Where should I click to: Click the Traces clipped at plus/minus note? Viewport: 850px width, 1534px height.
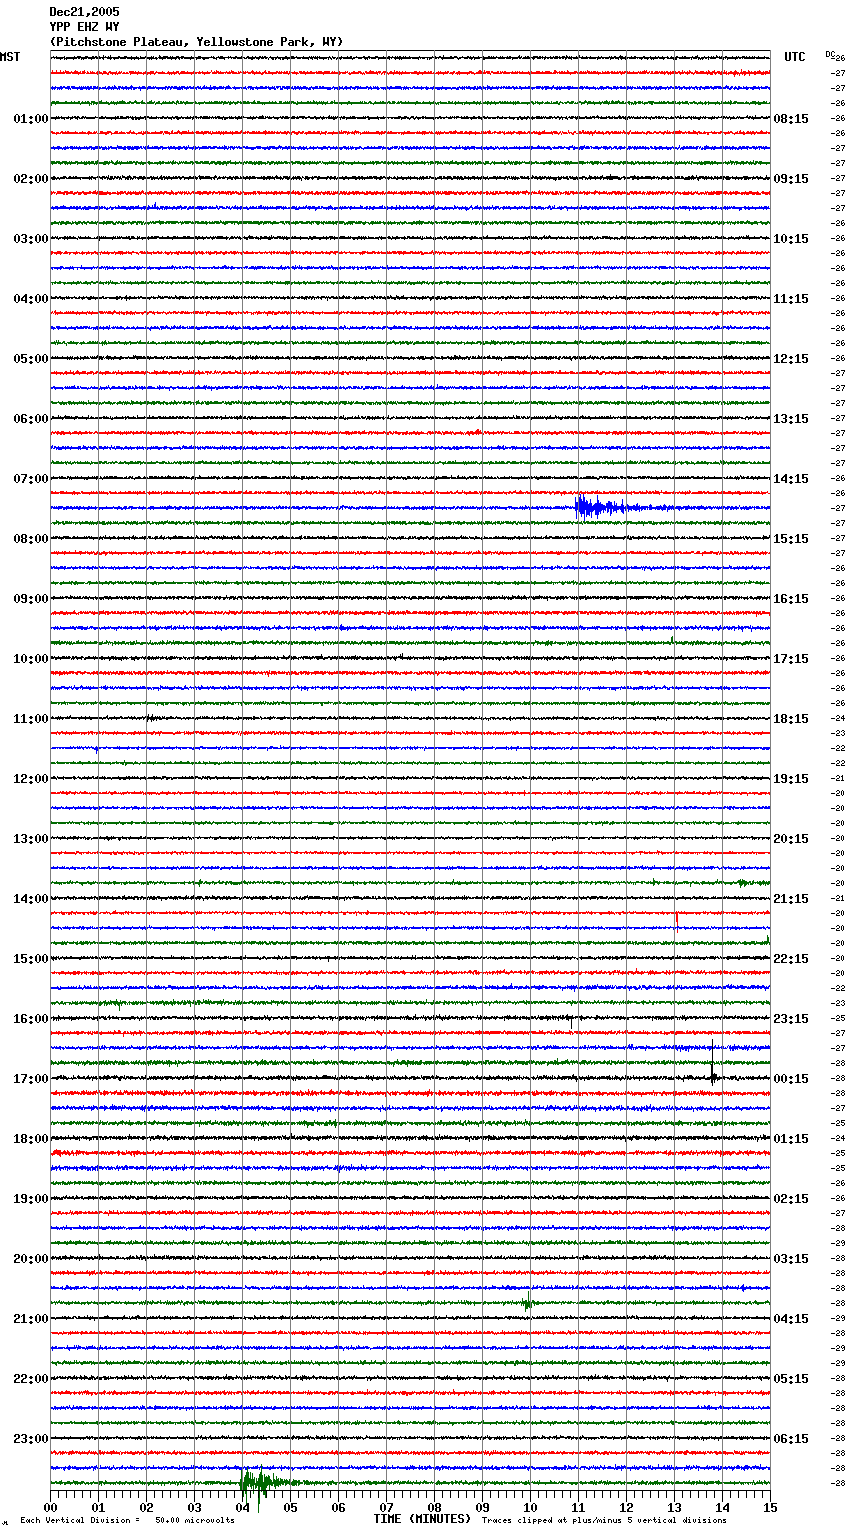coord(604,1520)
